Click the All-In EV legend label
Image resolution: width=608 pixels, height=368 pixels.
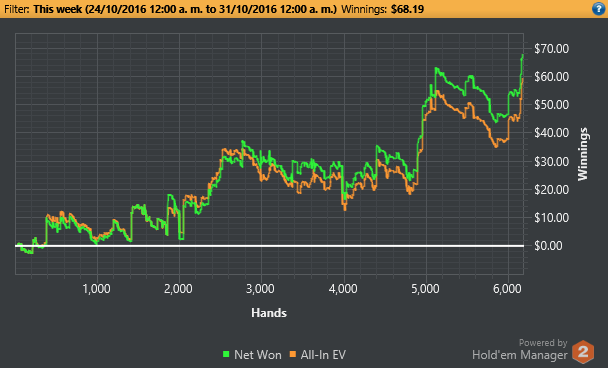tap(323, 355)
